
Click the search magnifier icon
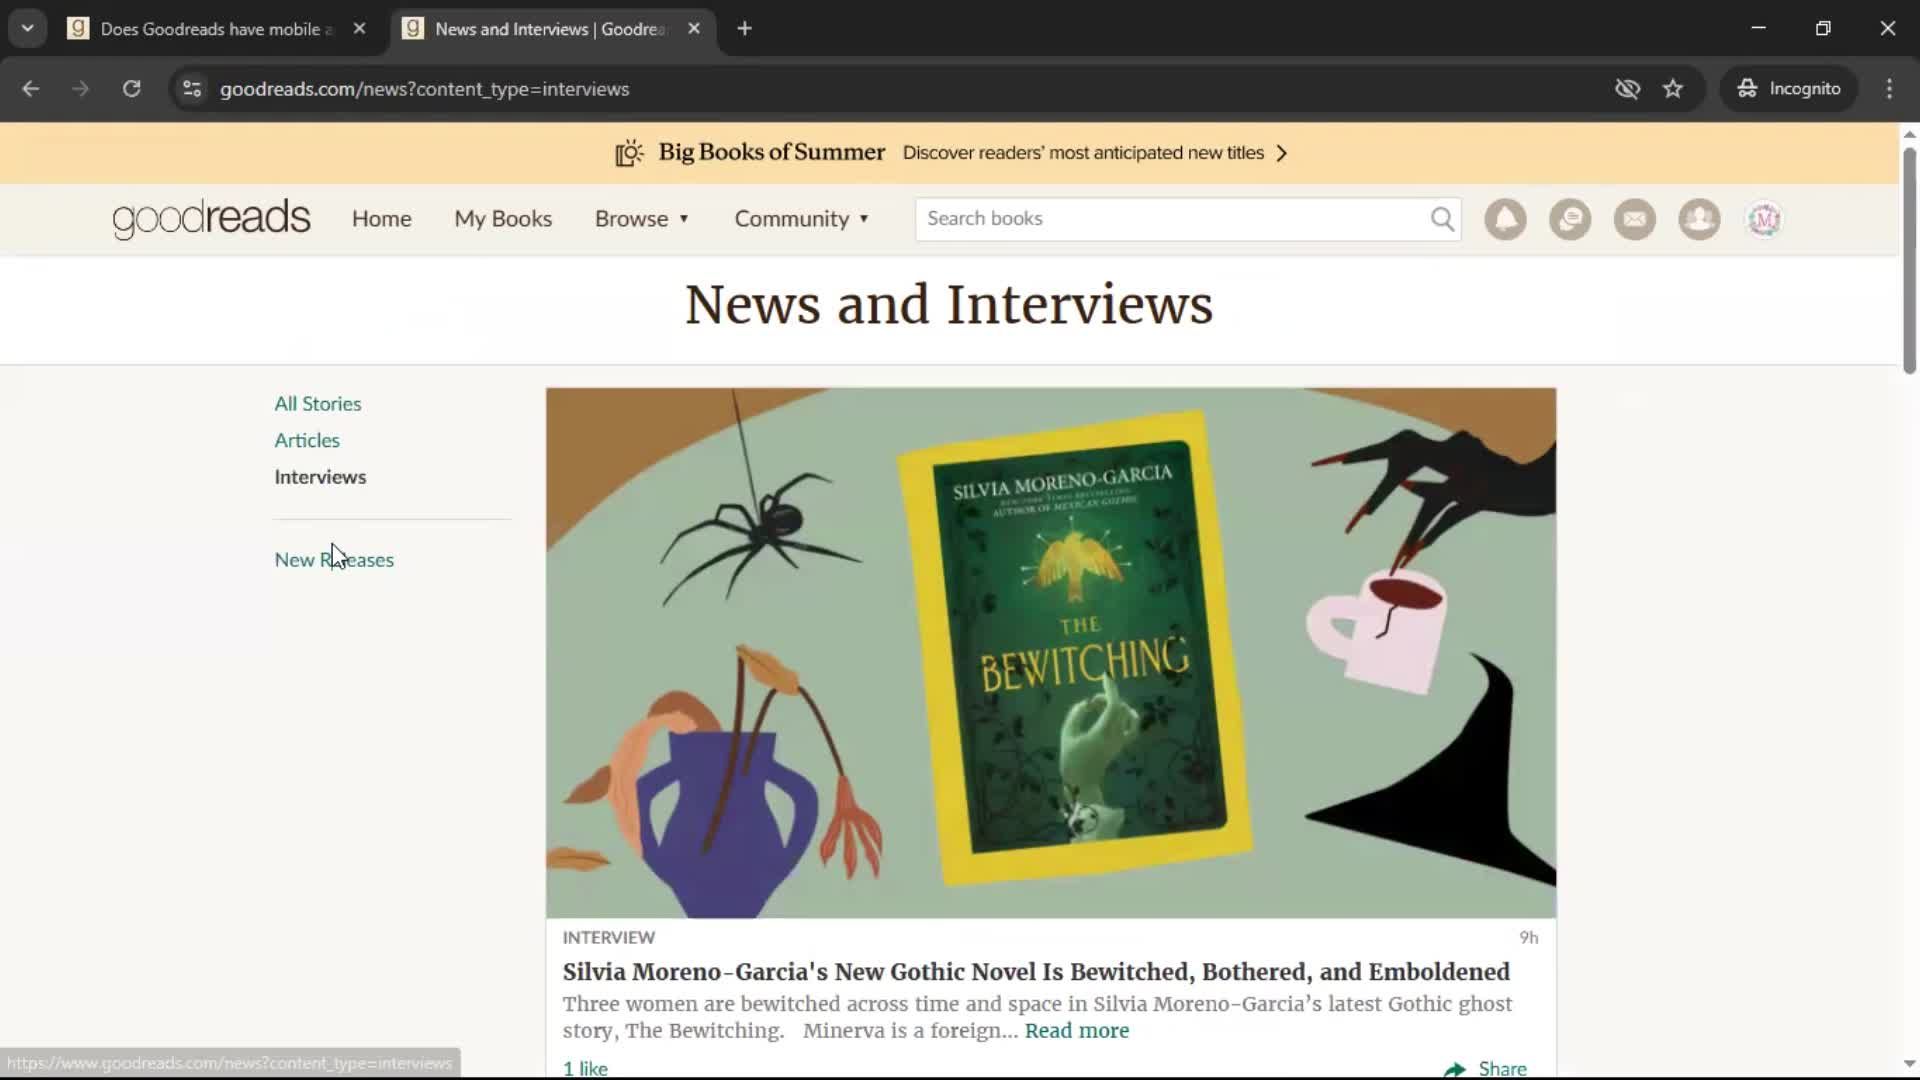(1442, 219)
